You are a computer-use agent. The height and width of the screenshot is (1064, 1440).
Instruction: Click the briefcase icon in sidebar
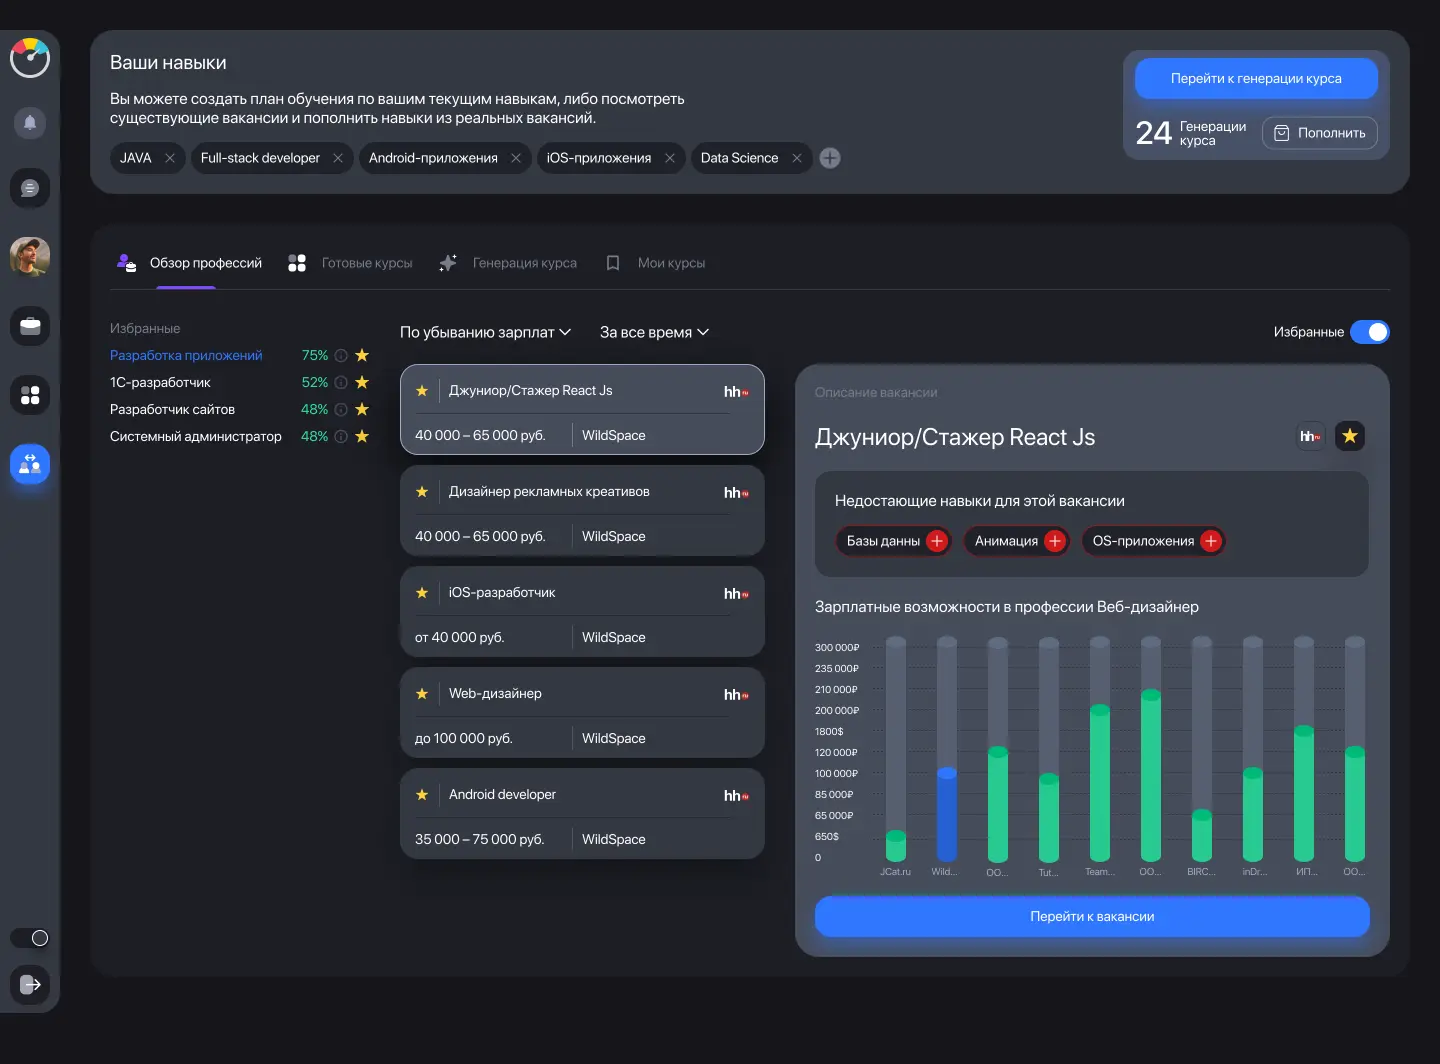30,326
